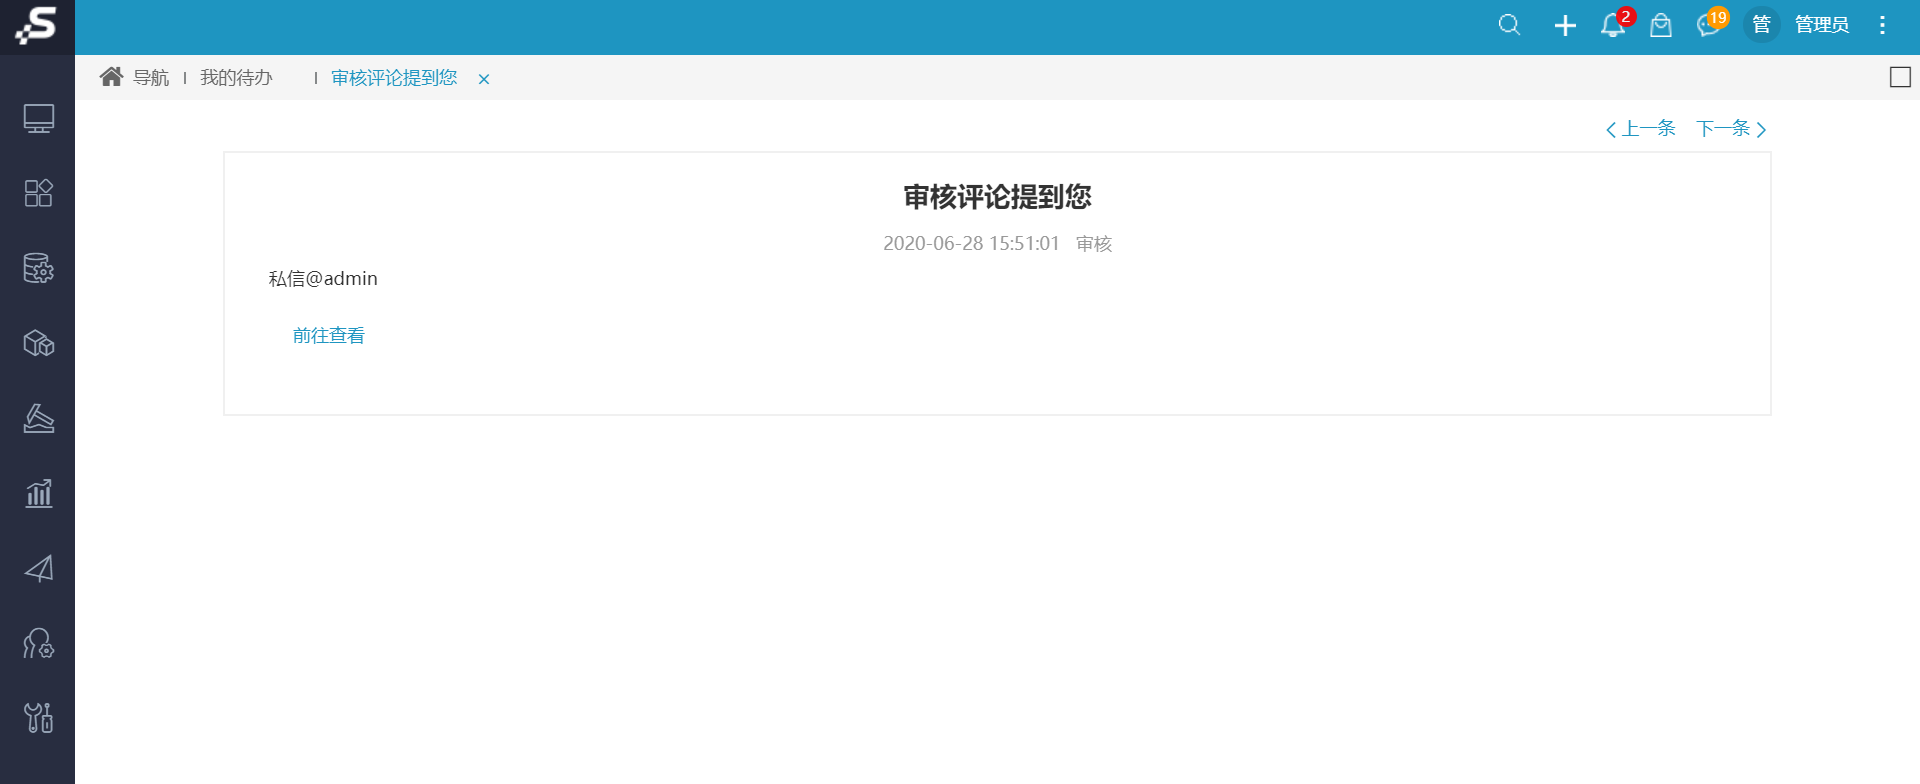Click the search magnifier icon
Image resolution: width=1920 pixels, height=784 pixels.
(1509, 25)
